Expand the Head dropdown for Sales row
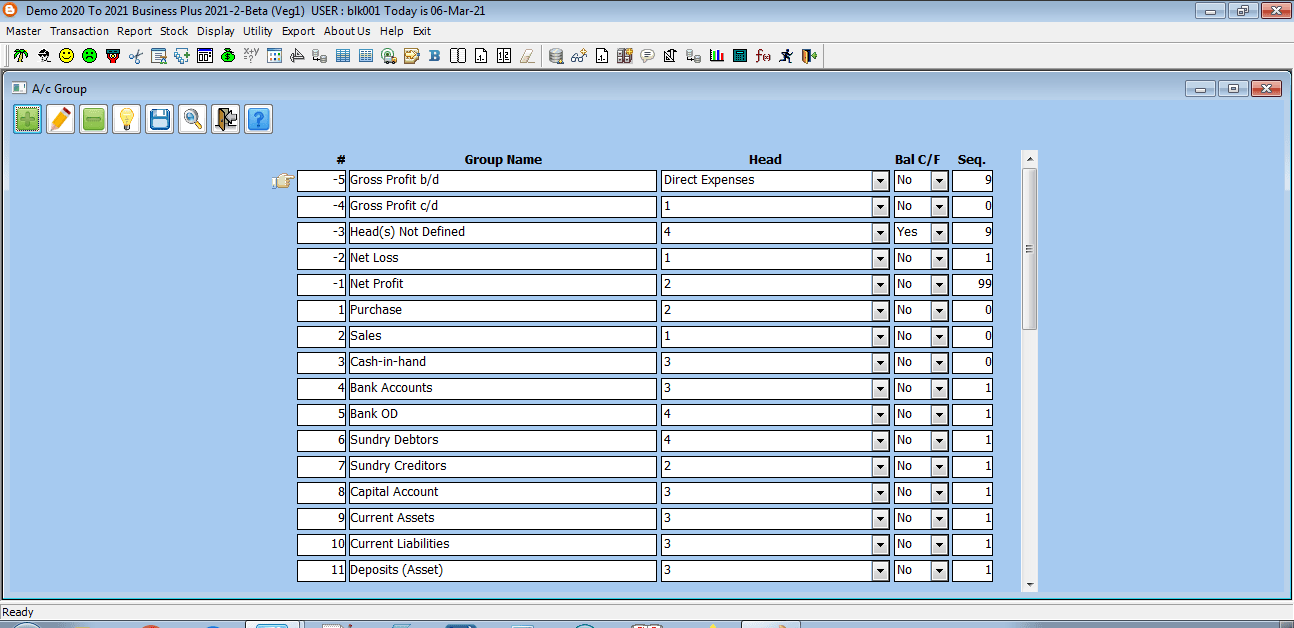The height and width of the screenshot is (628, 1294). pyautogui.click(x=880, y=337)
